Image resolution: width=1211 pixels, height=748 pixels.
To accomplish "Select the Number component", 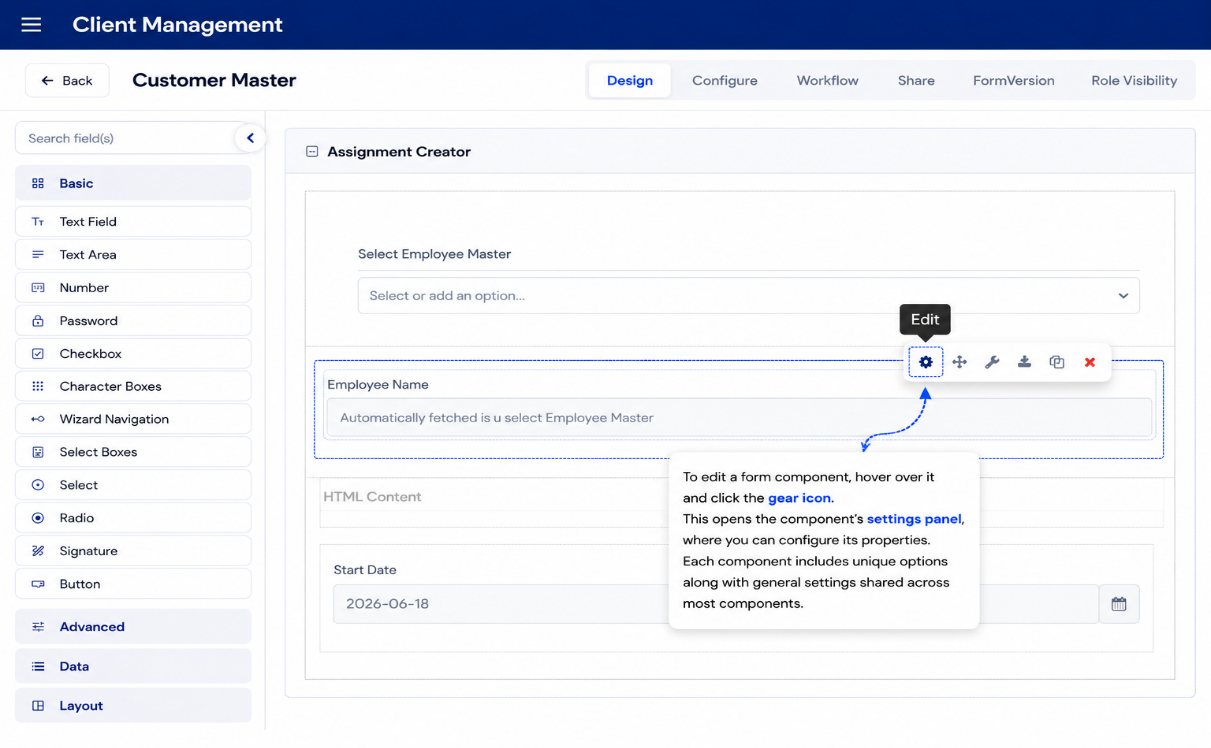I will click(133, 288).
